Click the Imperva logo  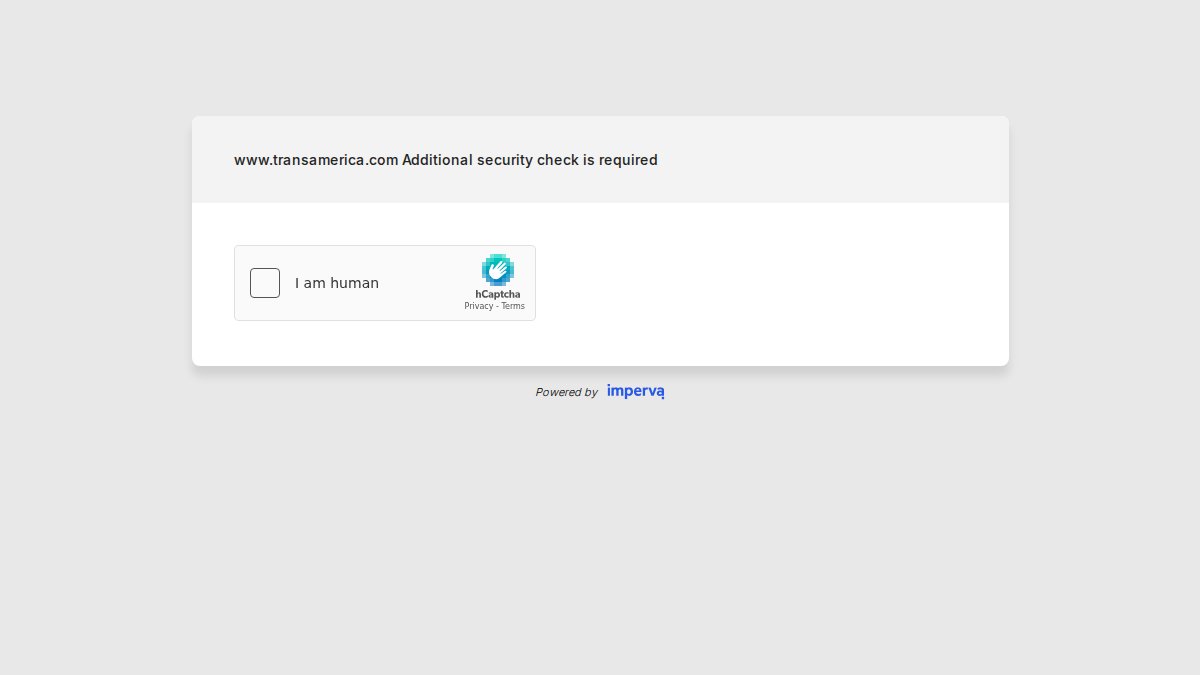(636, 391)
